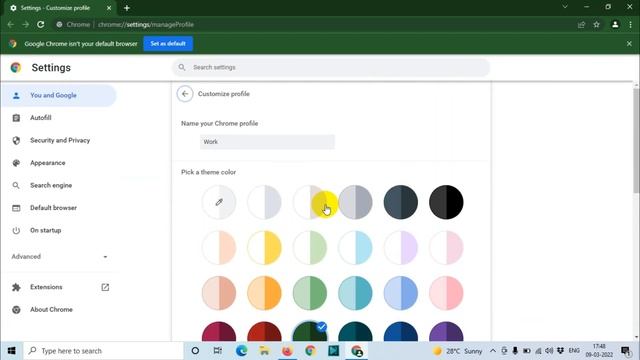Select the medium green theme swatch
This screenshot has width=640, height=360.
pyautogui.click(x=310, y=293)
